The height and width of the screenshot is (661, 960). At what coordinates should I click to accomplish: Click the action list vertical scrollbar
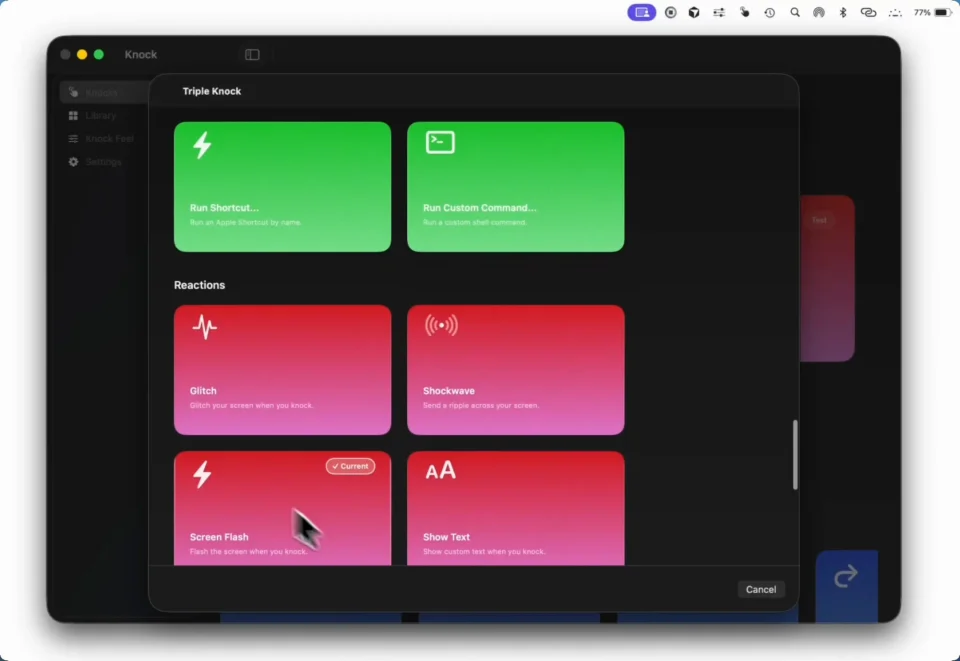point(795,455)
